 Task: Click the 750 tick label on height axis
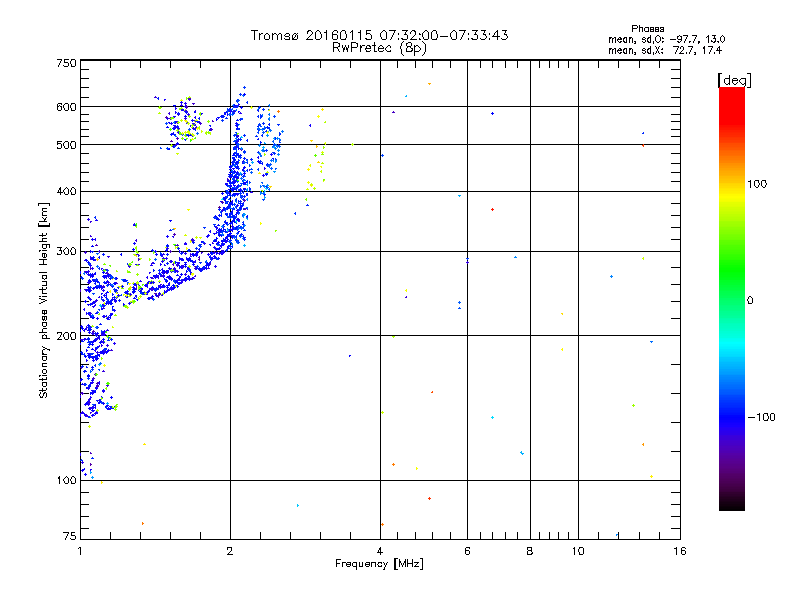66,63
